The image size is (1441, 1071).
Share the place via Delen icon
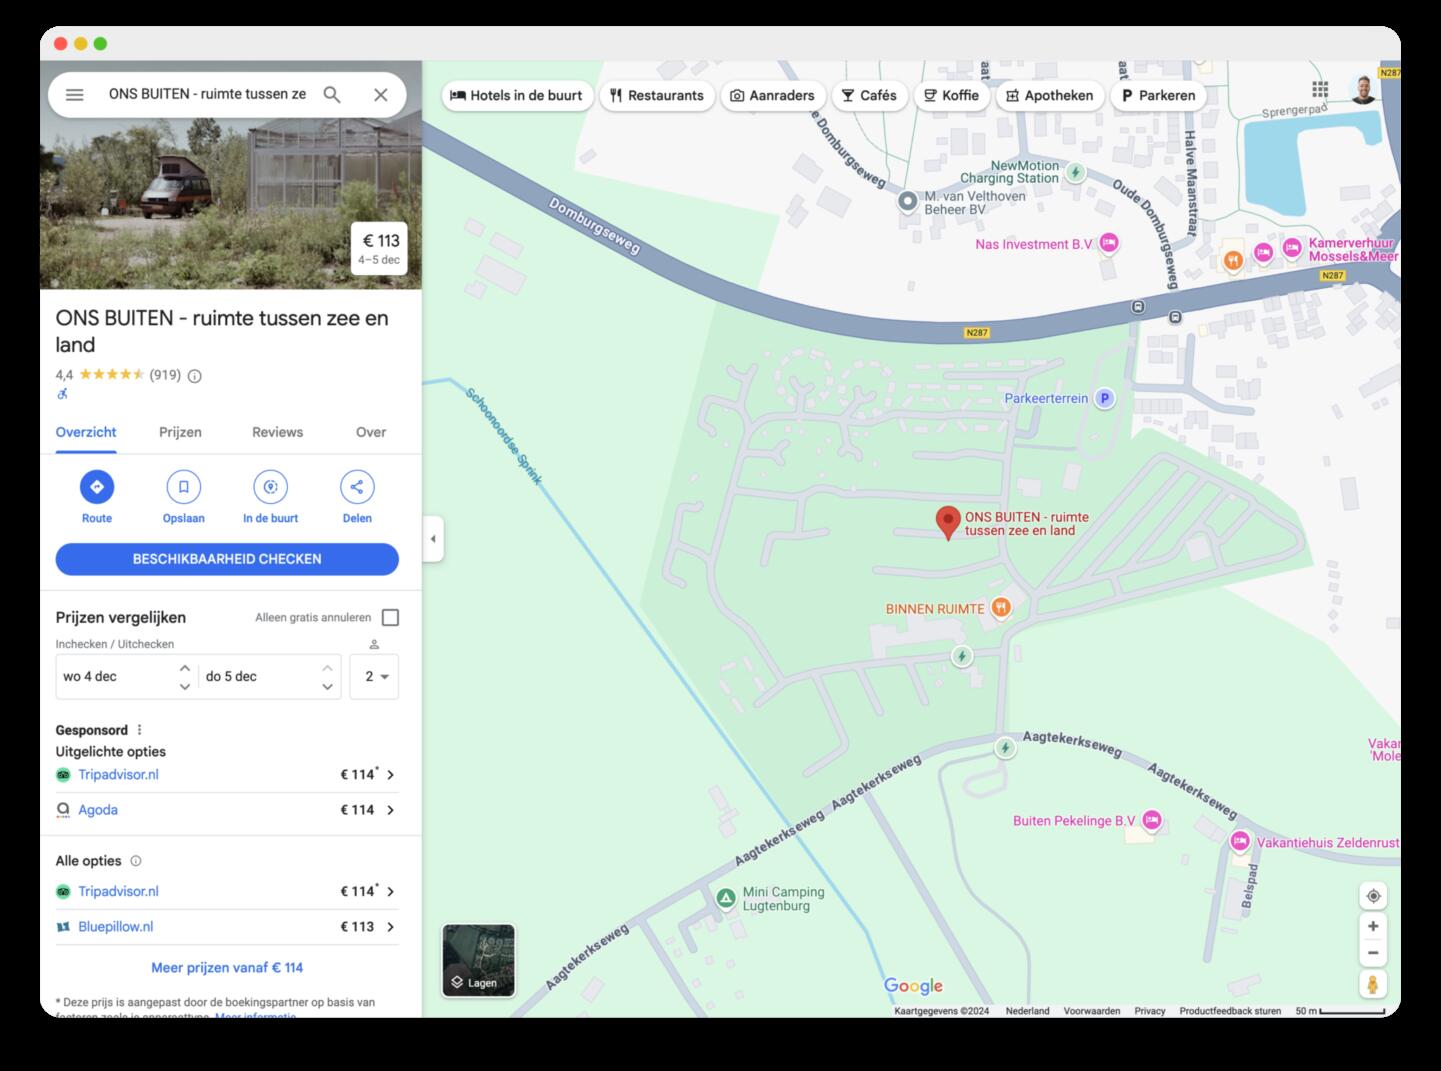[x=357, y=487]
